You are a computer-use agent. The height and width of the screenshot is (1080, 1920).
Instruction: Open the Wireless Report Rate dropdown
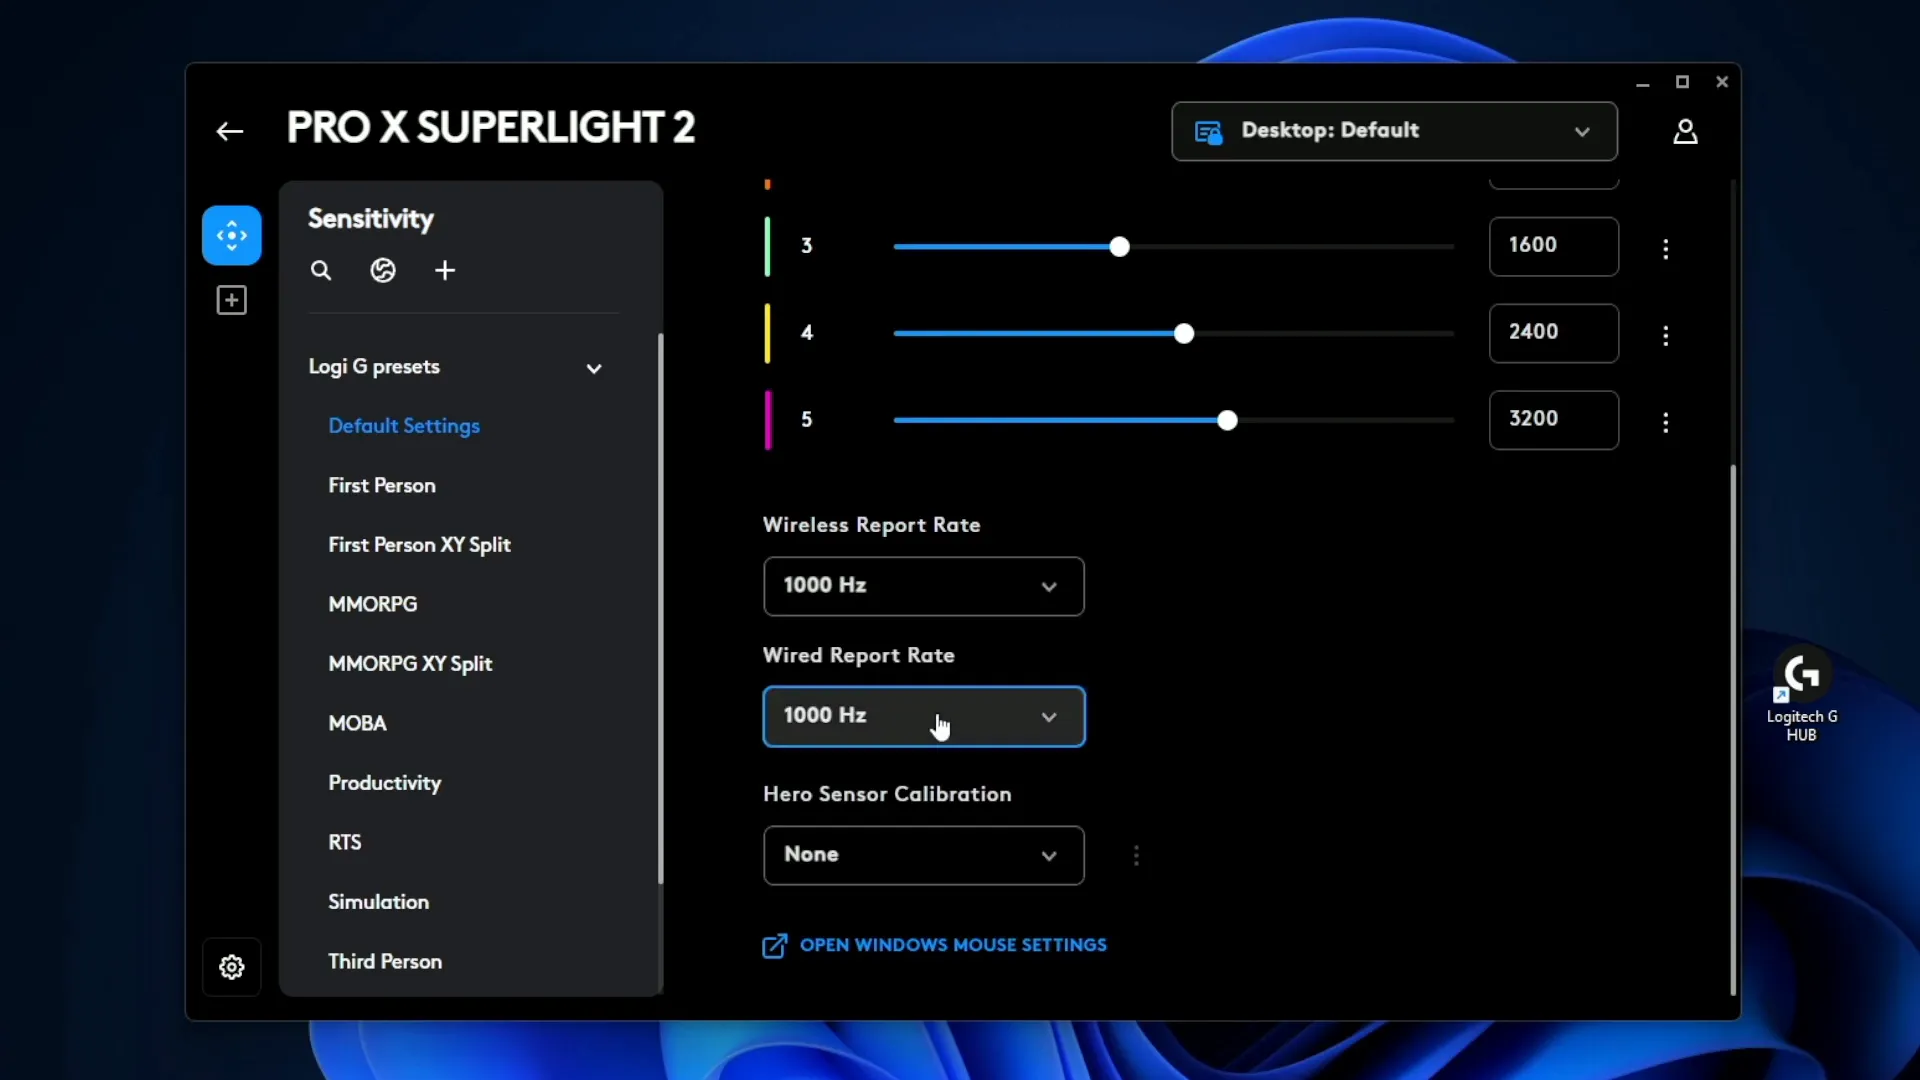coord(923,586)
